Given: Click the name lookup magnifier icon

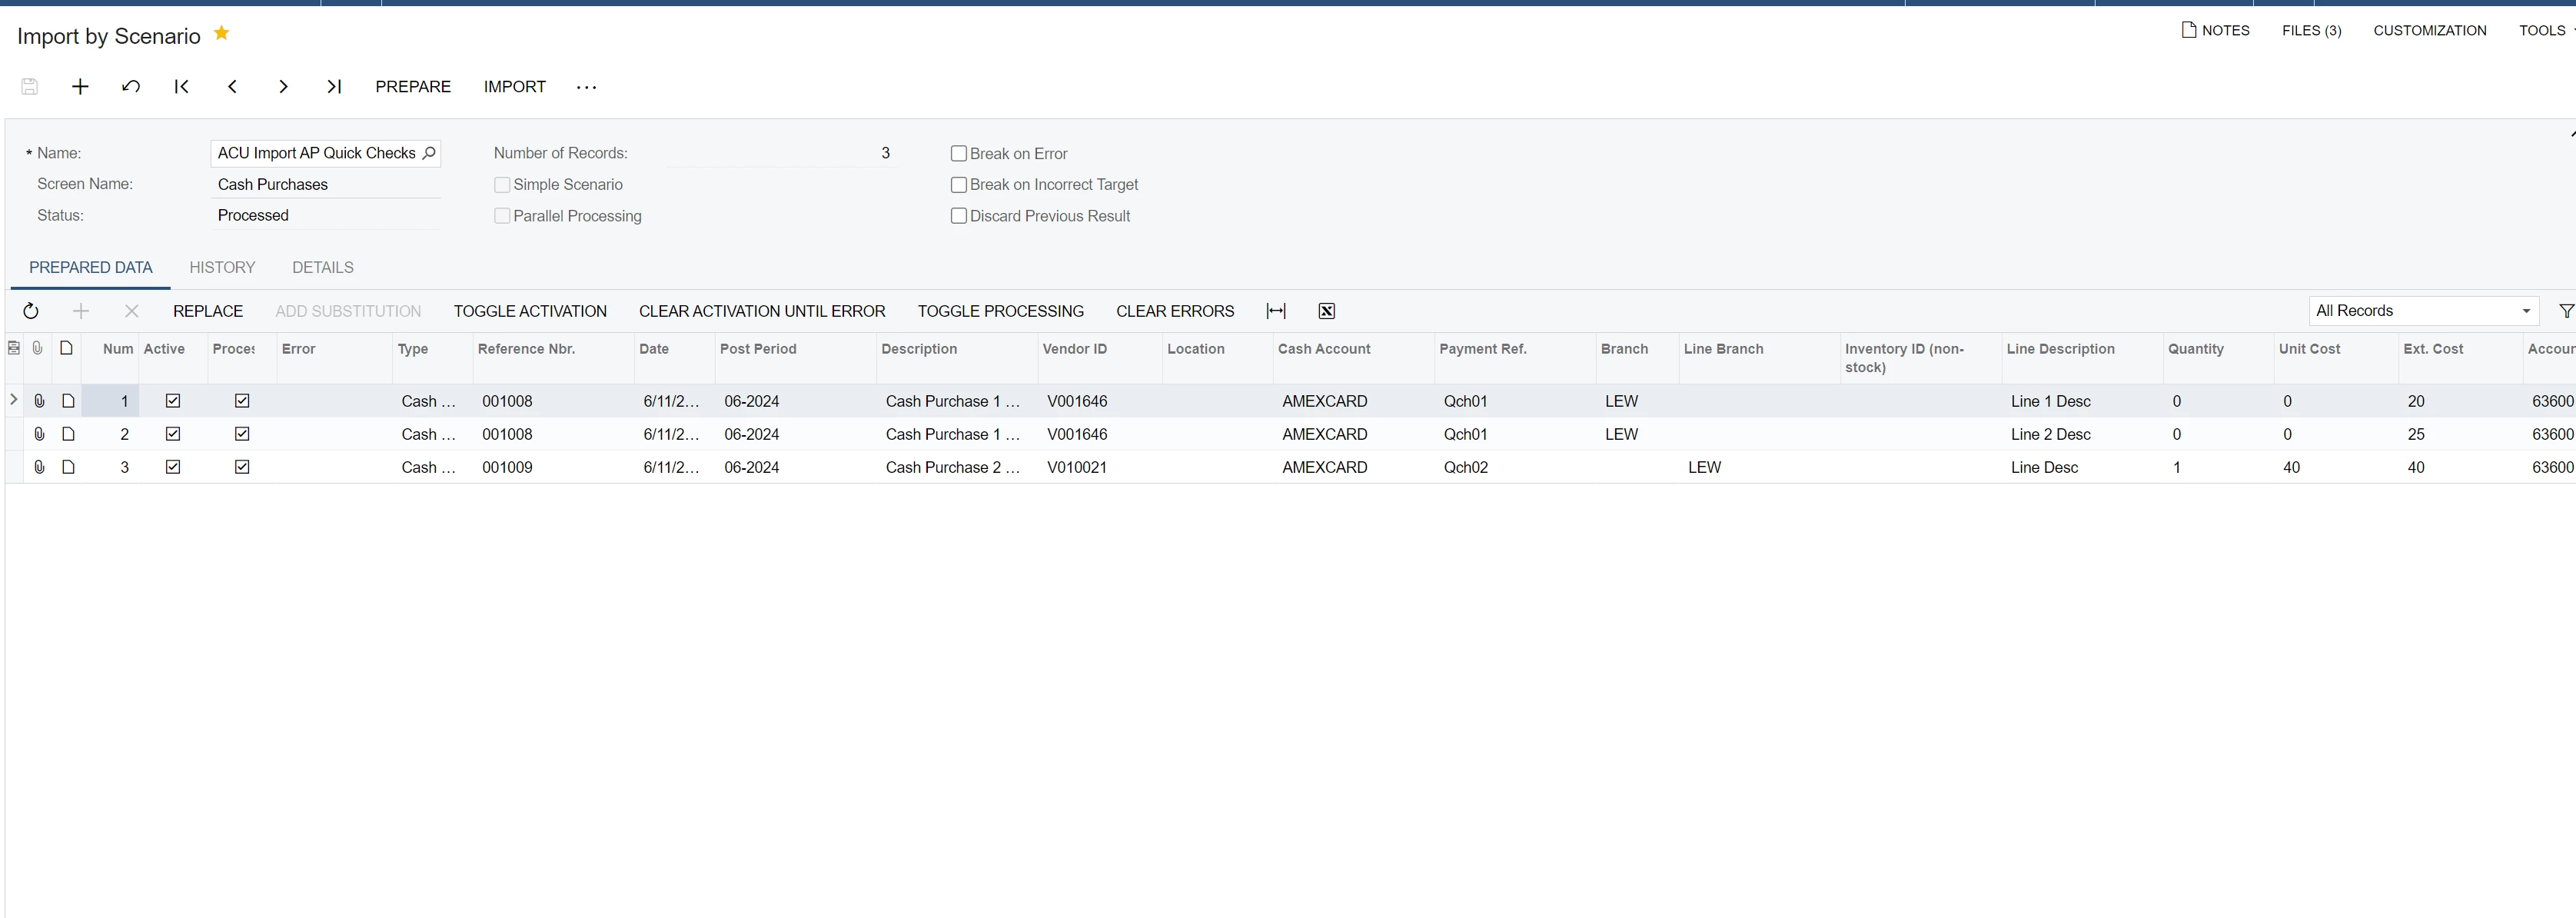Looking at the screenshot, I should tap(429, 153).
